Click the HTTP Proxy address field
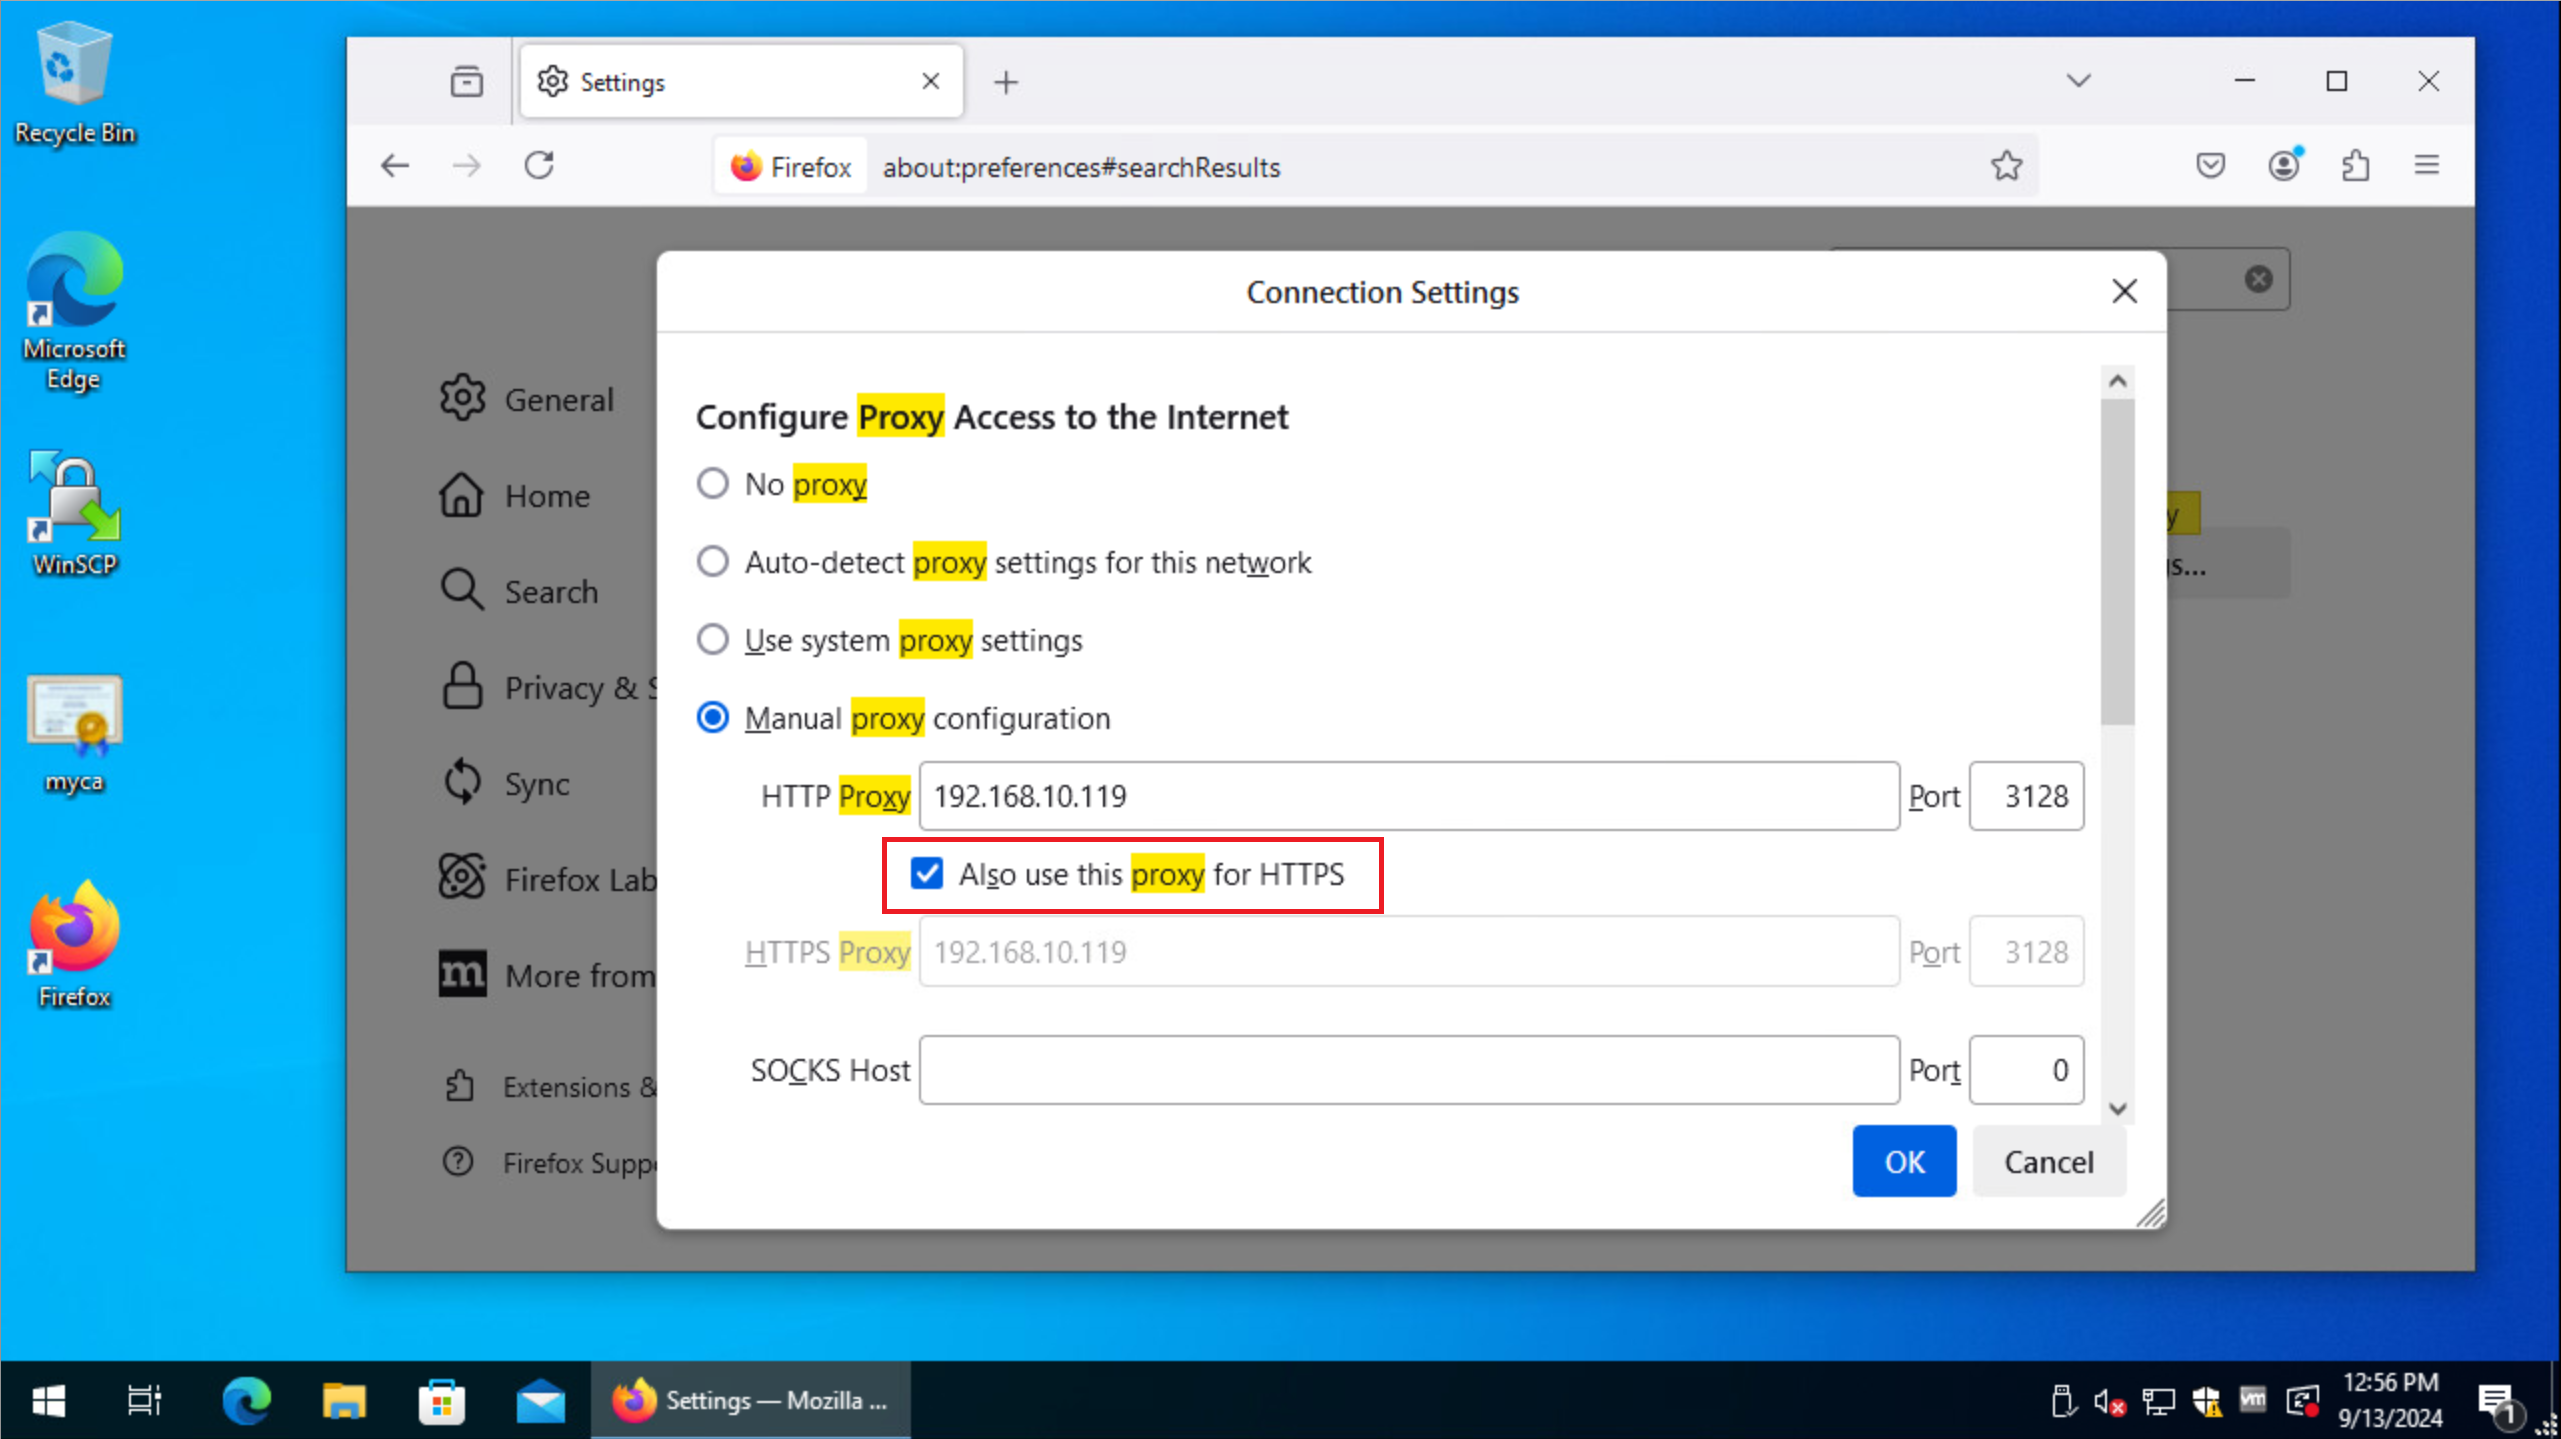Viewport: 2561px width, 1439px height. [1409, 796]
